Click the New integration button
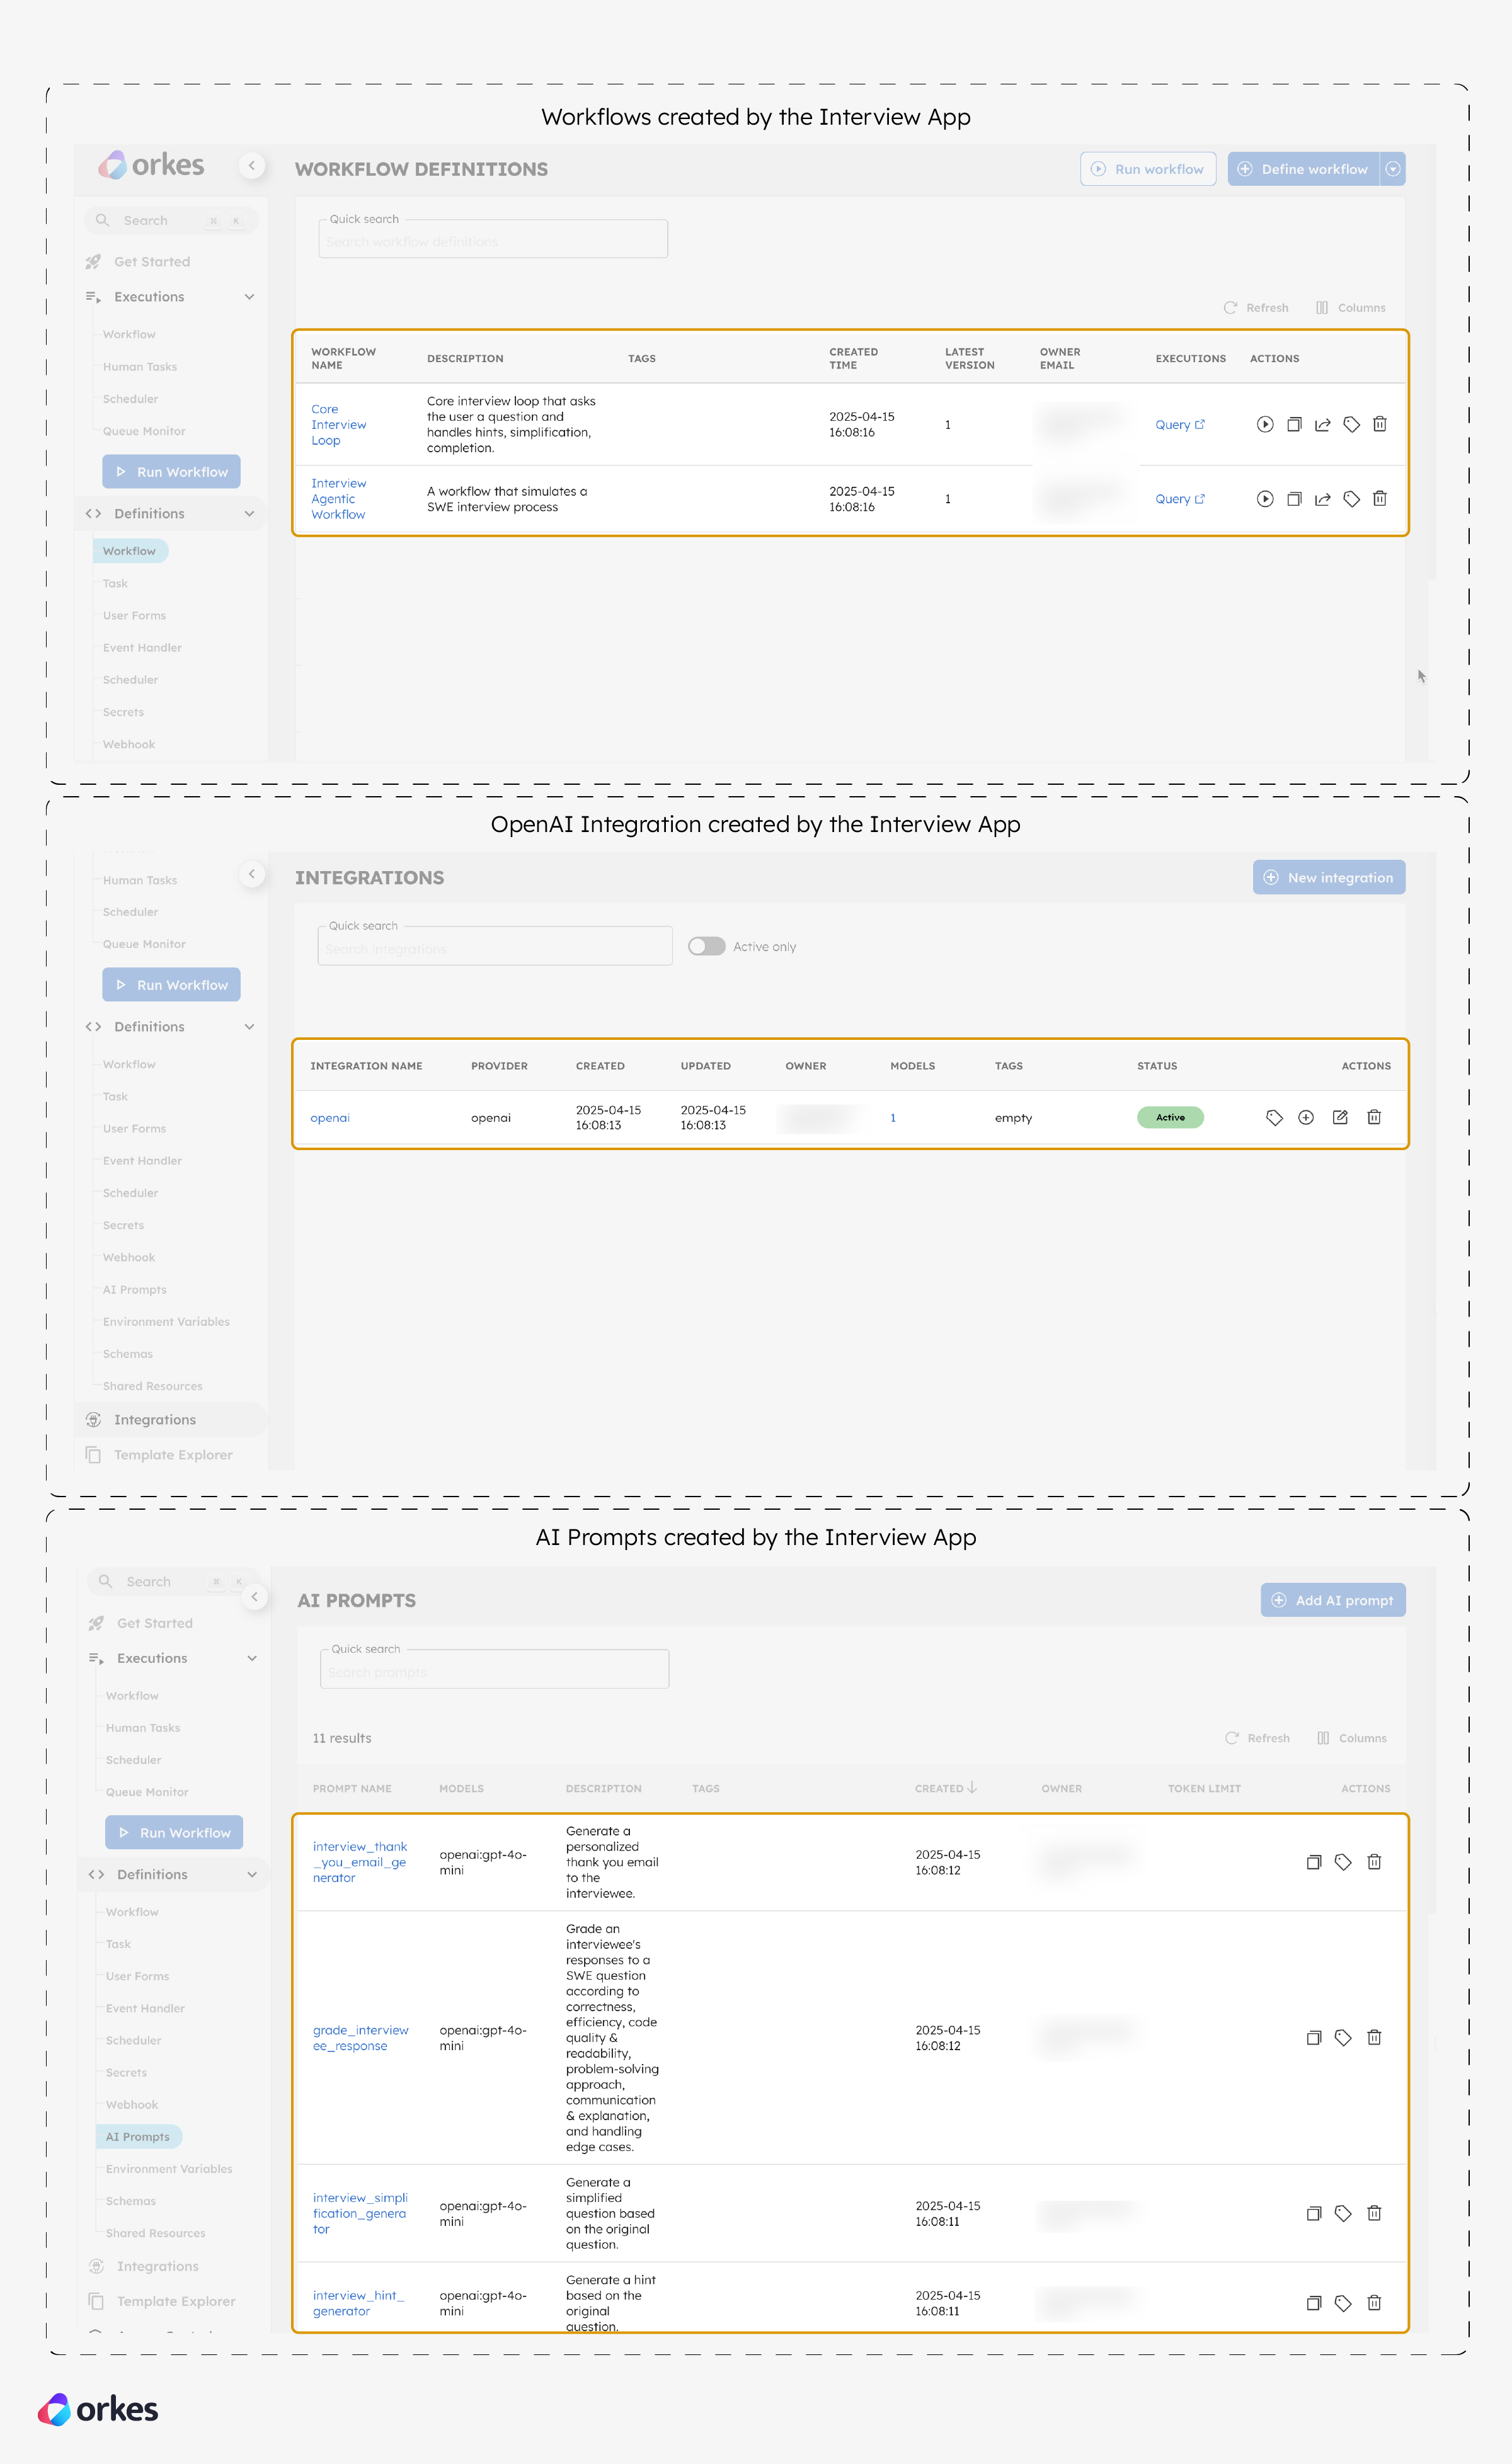 pos(1329,877)
